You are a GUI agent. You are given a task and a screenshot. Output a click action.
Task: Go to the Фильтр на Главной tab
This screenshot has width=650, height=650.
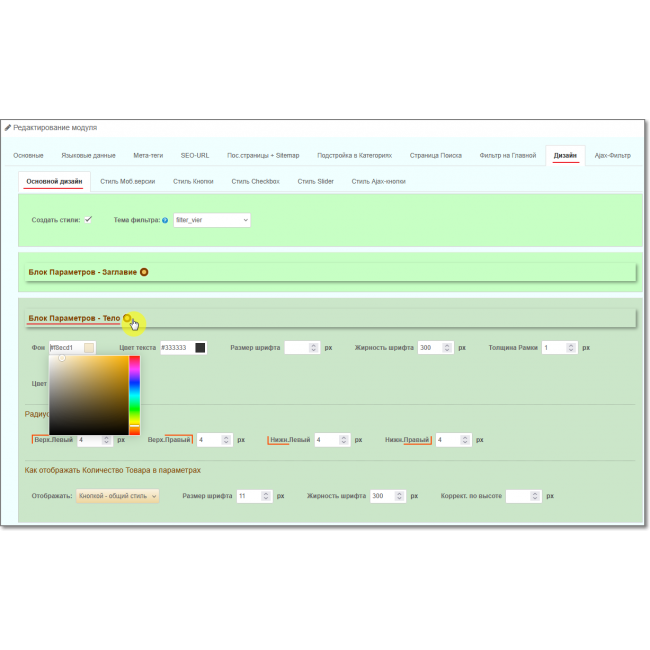tap(505, 156)
